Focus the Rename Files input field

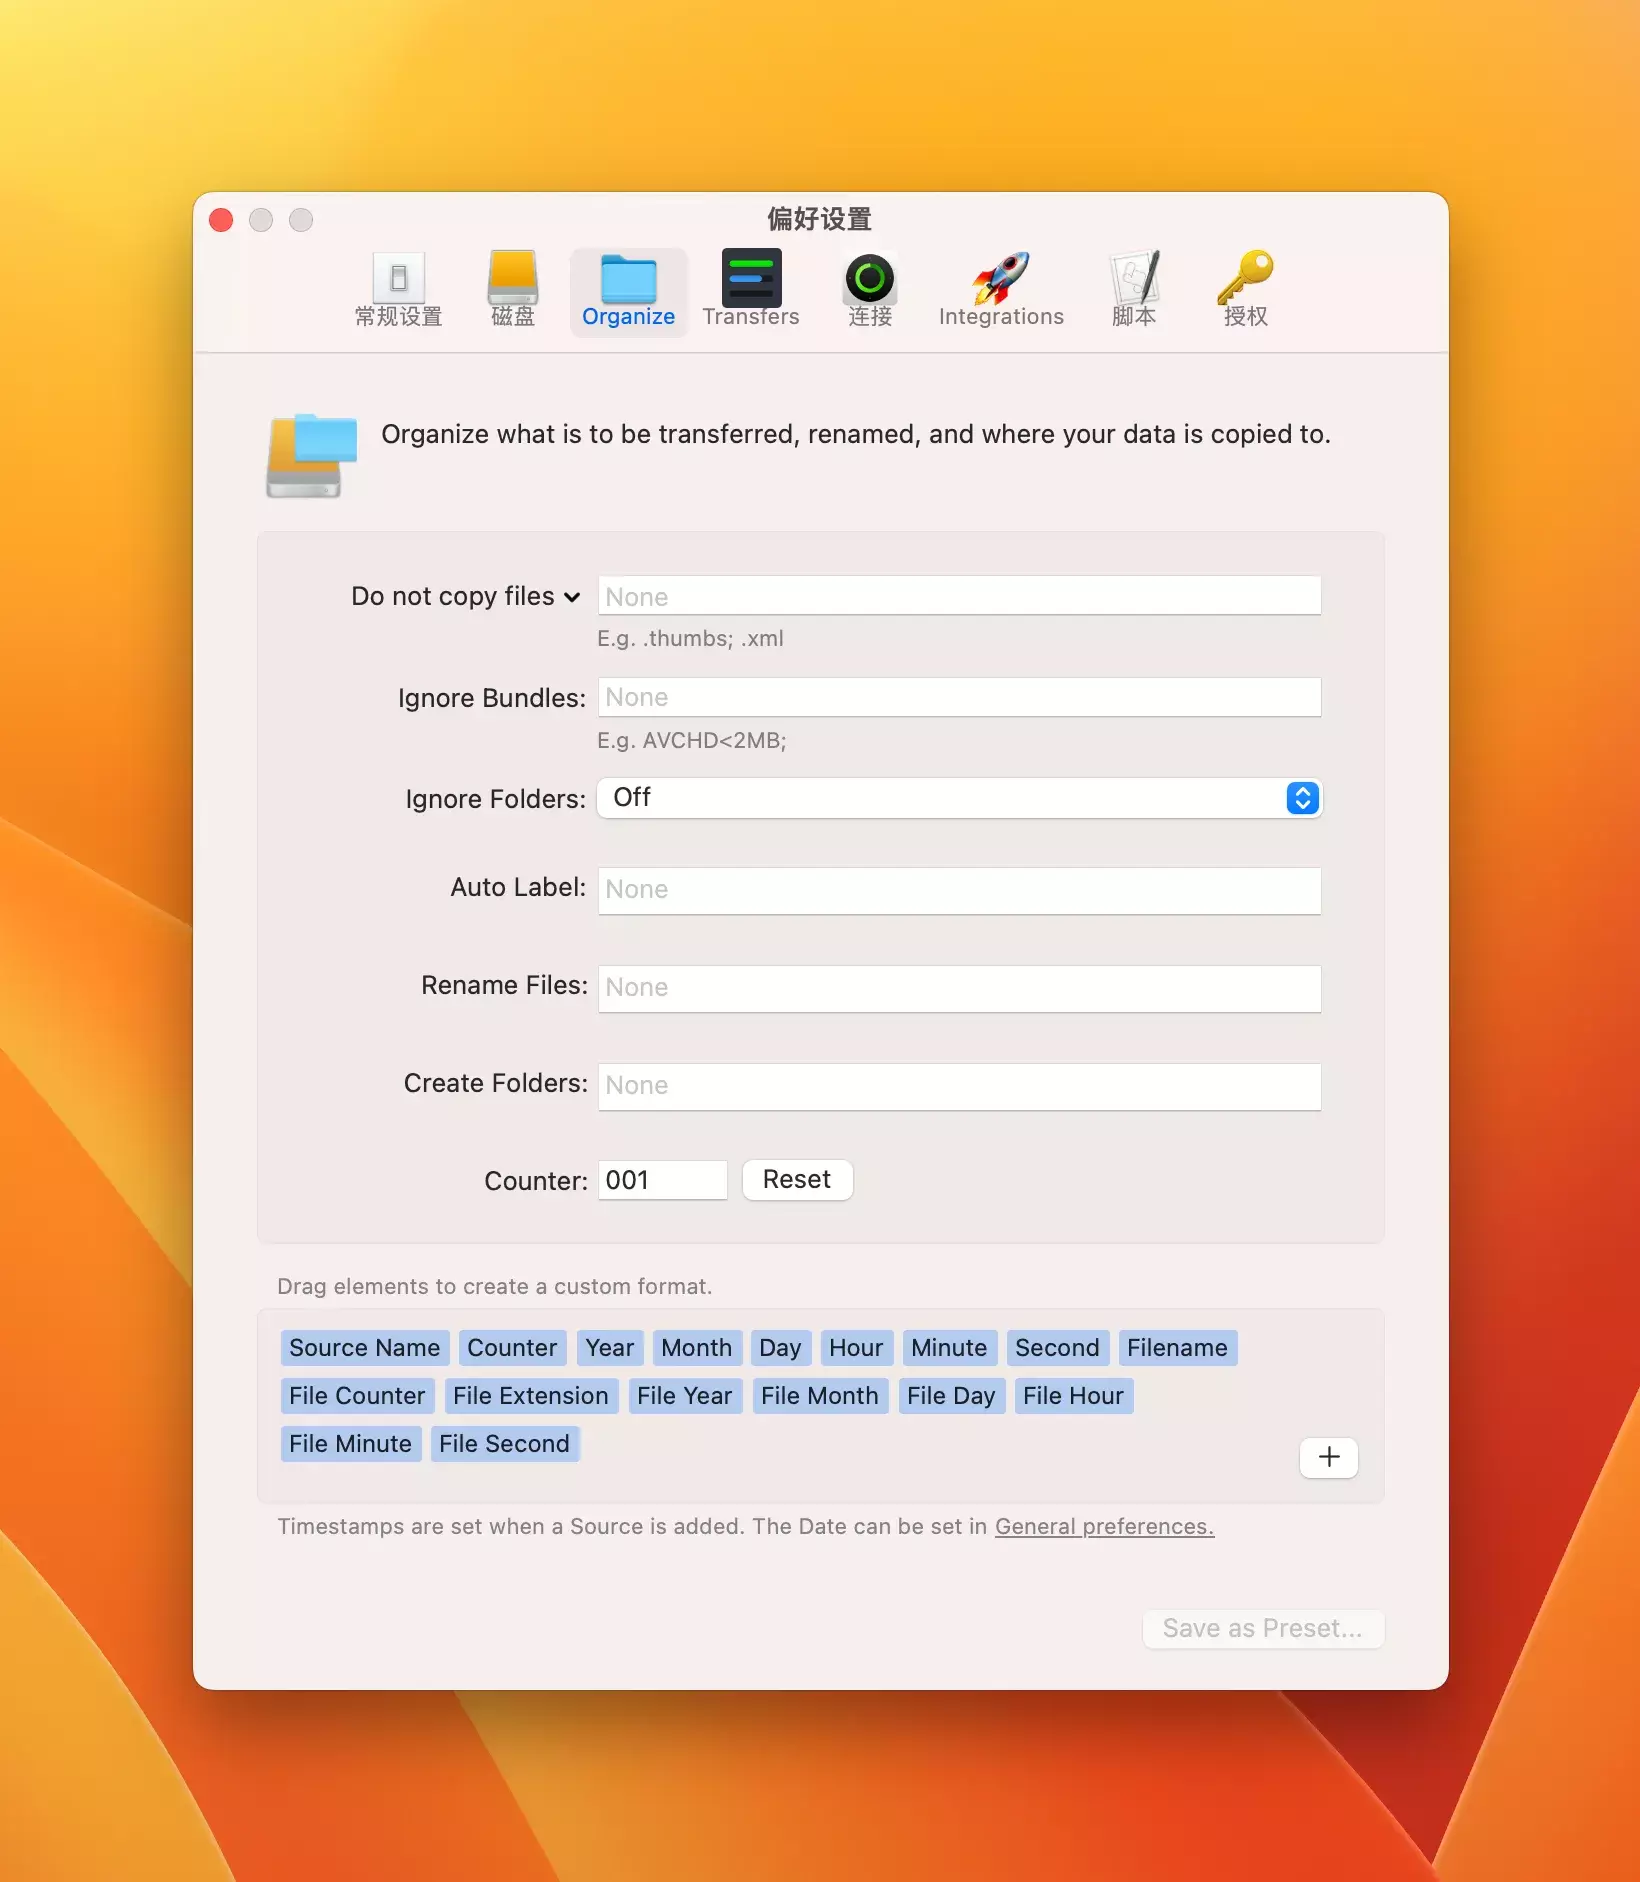[959, 988]
